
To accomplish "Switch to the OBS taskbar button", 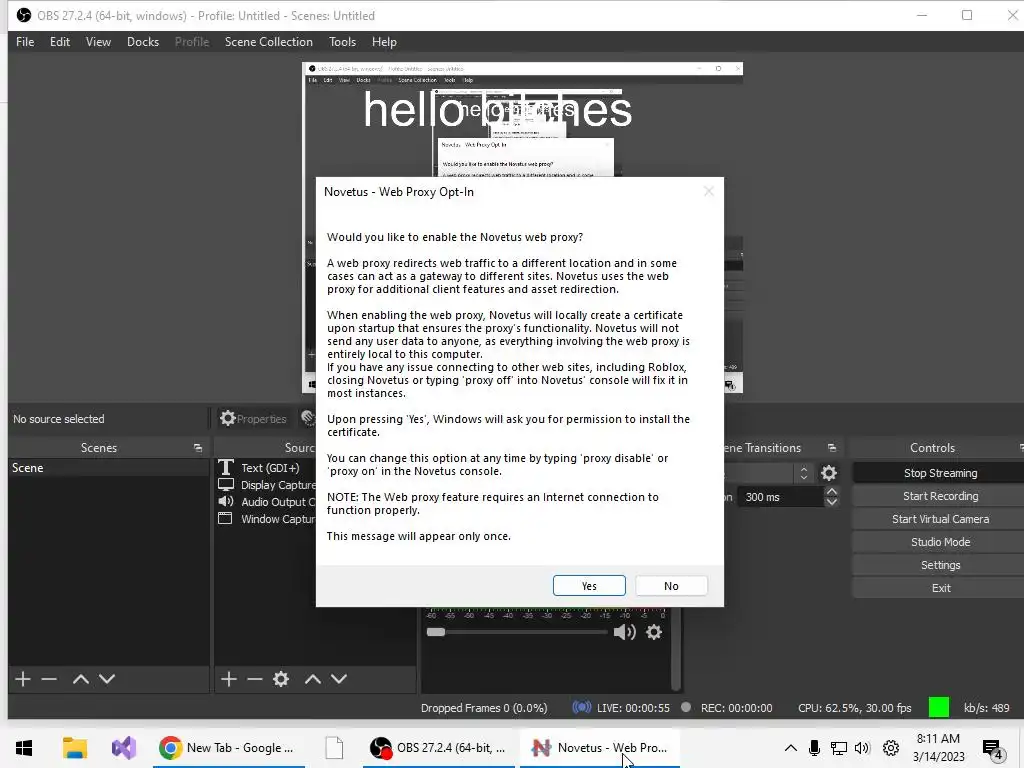I will pyautogui.click(x=440, y=748).
